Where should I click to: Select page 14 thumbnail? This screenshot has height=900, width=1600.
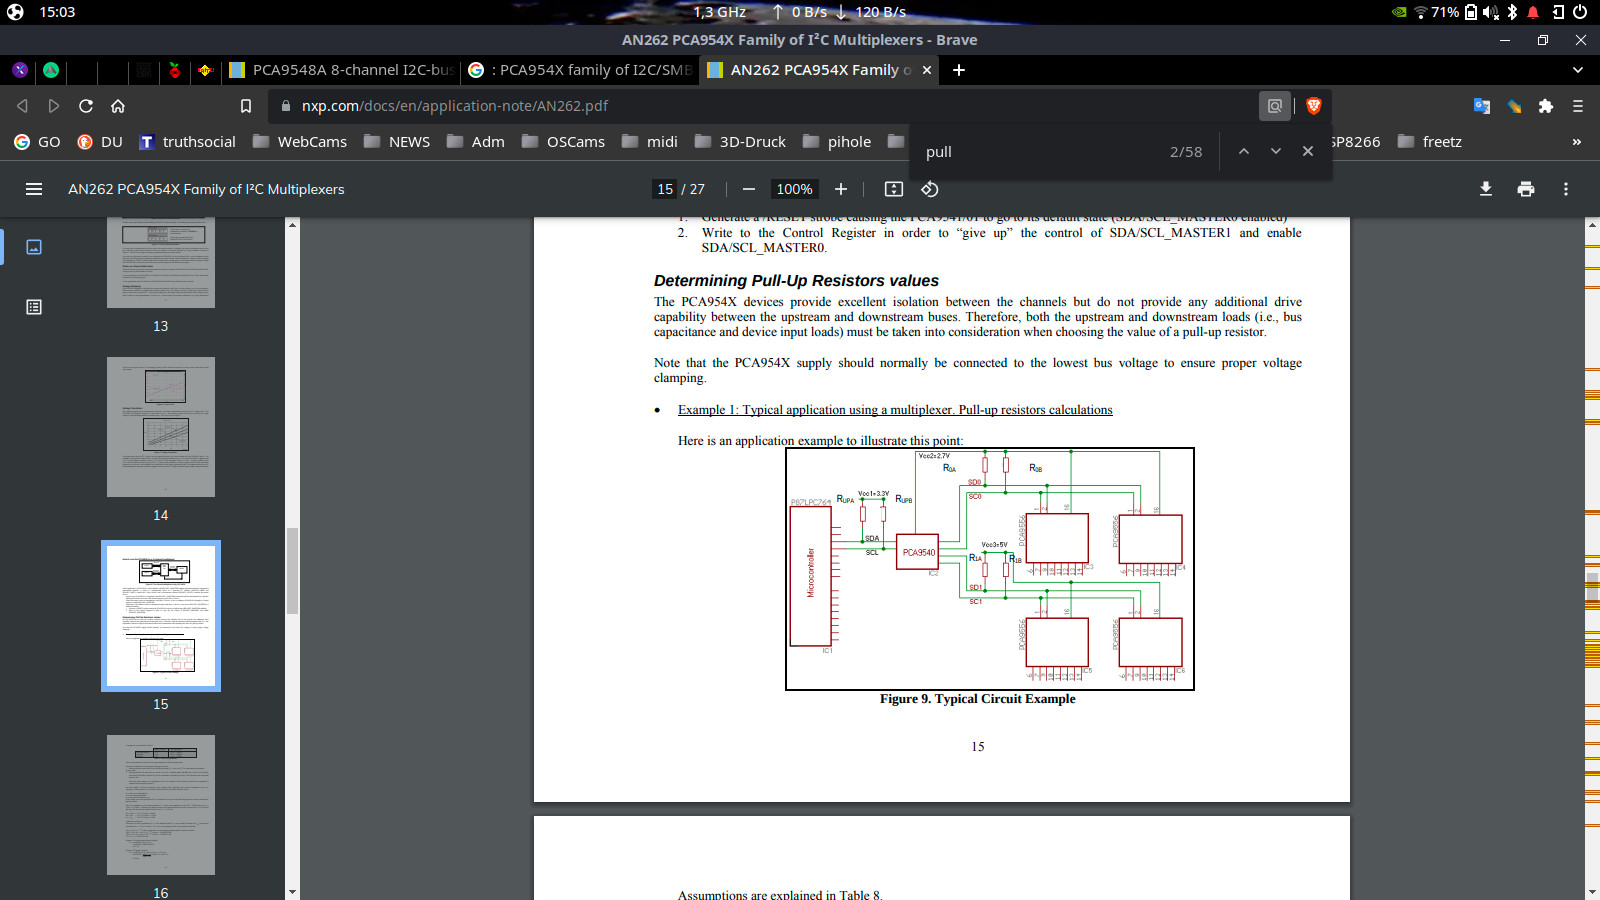[x=161, y=427]
